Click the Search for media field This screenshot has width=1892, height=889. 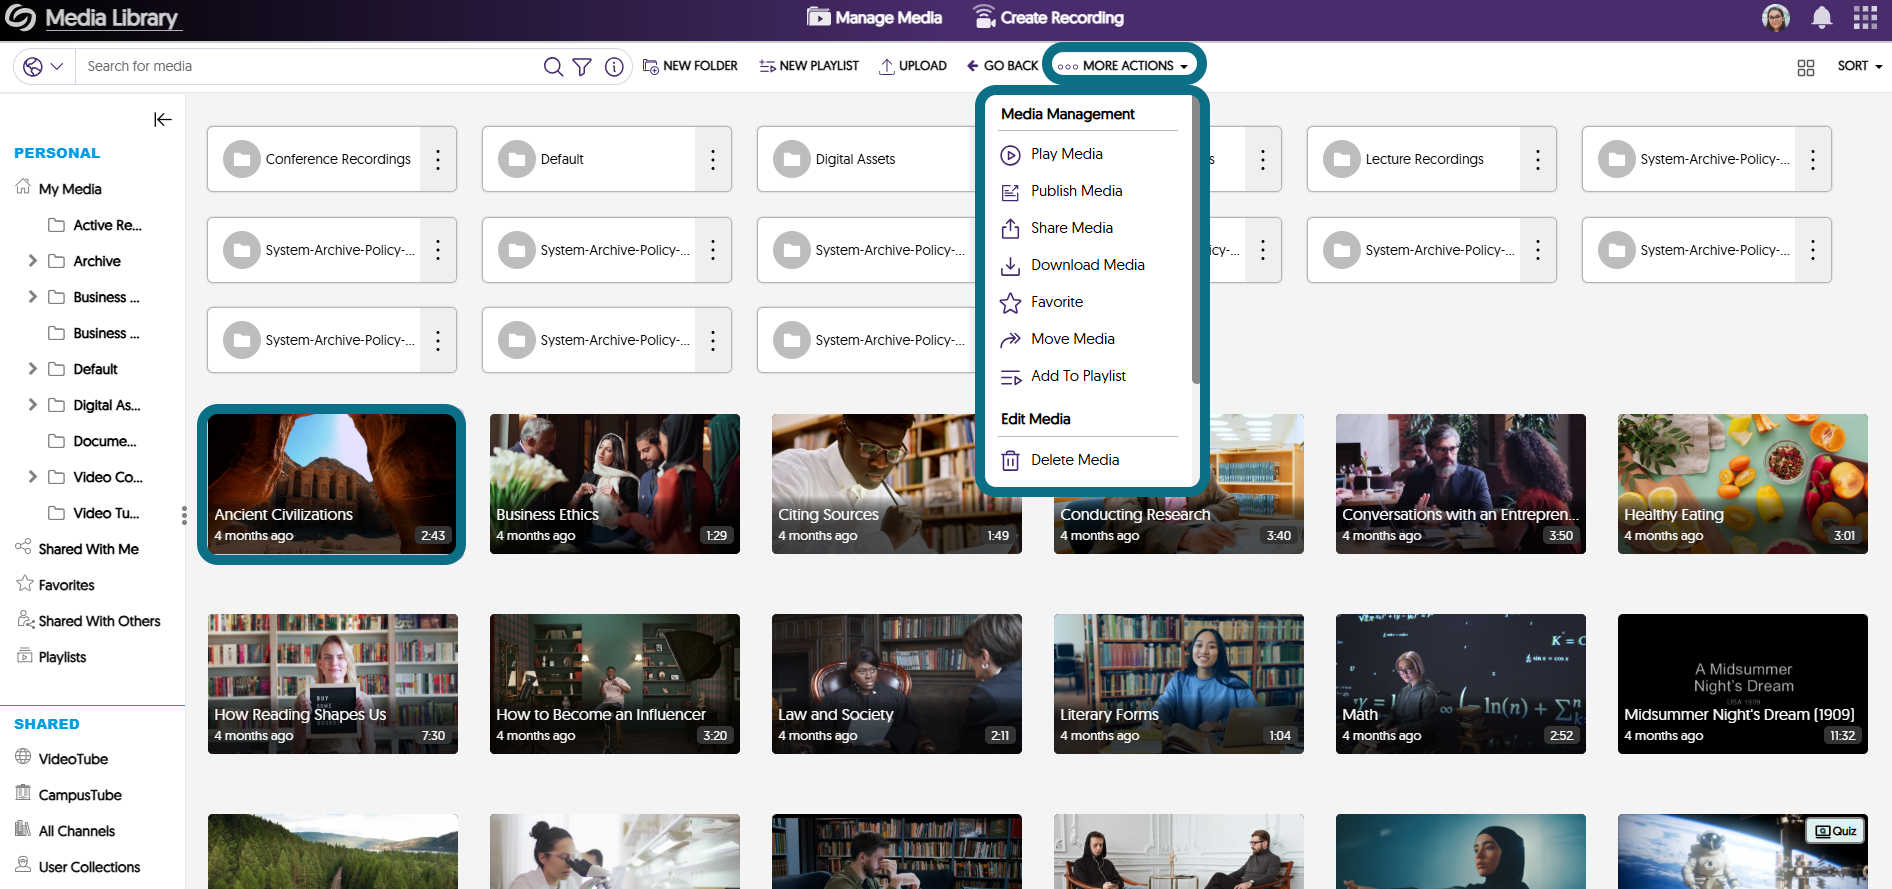(x=310, y=66)
